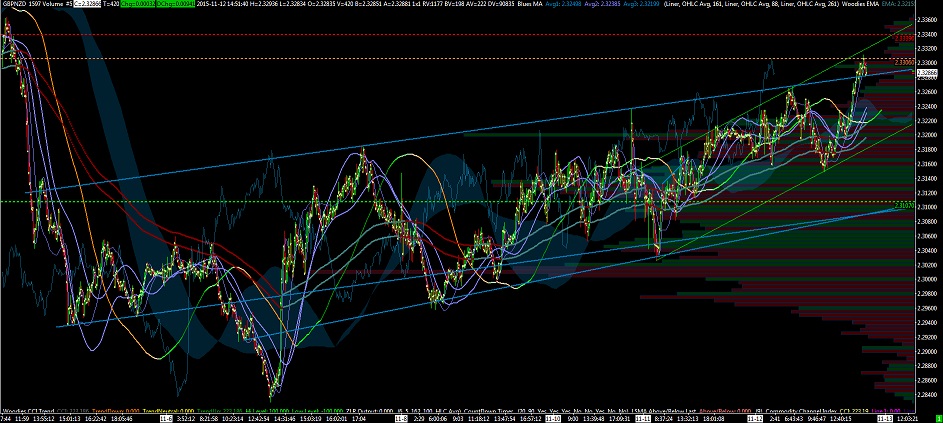Click the 16:22:42 time label
This screenshot has height=423, width=943.
click(96, 418)
